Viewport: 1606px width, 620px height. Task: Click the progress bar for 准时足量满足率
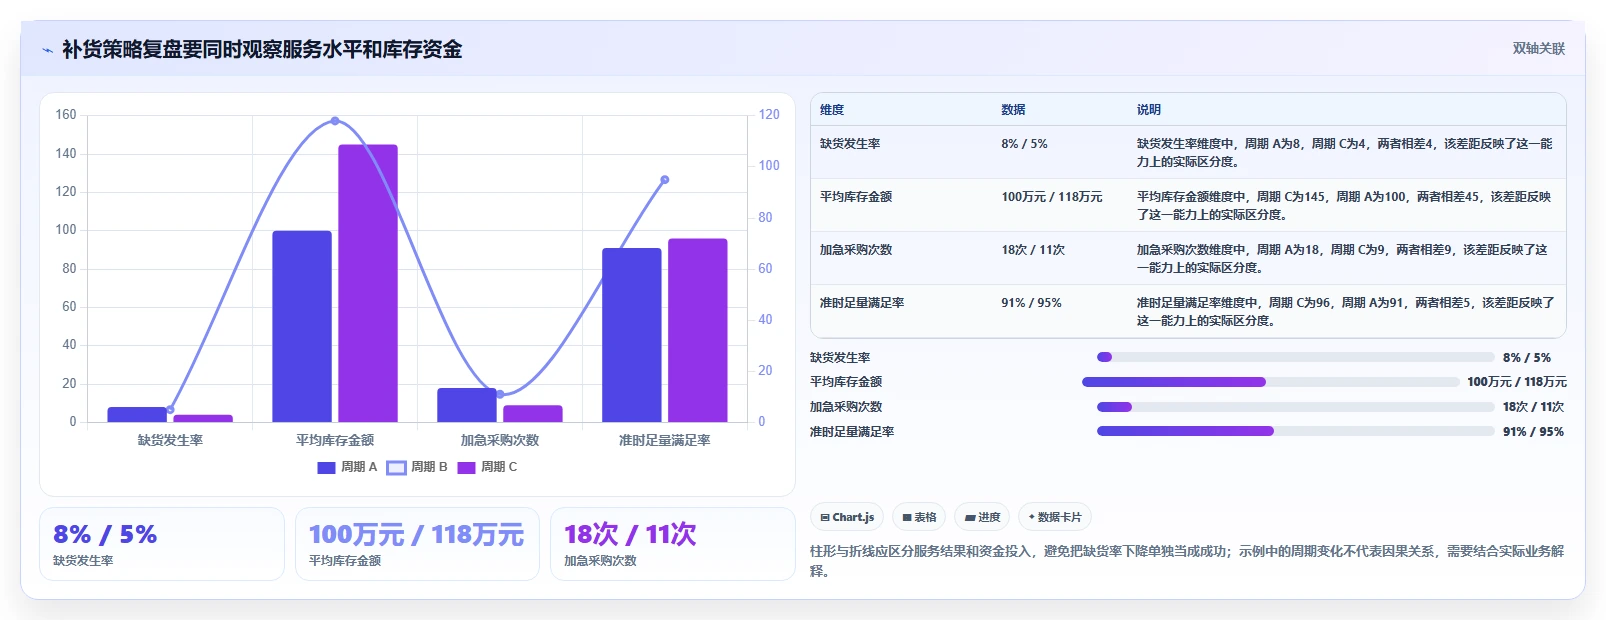click(1295, 431)
